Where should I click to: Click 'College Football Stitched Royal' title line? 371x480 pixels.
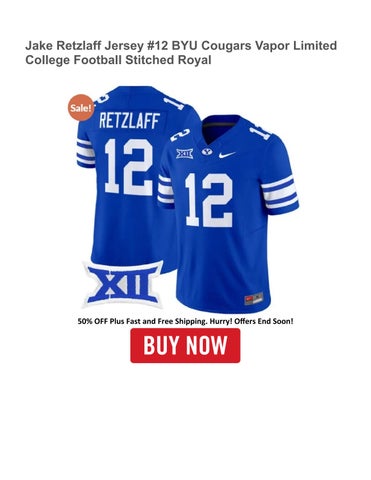pos(118,60)
